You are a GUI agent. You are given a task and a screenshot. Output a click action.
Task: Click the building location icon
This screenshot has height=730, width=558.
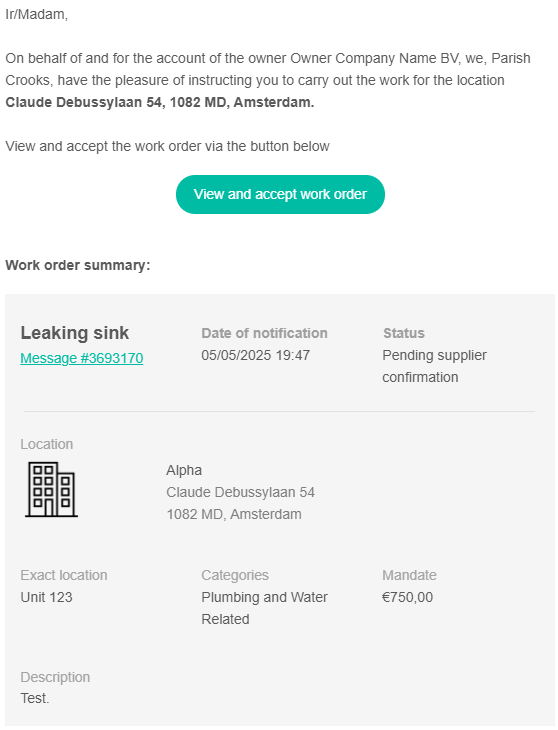pos(51,489)
